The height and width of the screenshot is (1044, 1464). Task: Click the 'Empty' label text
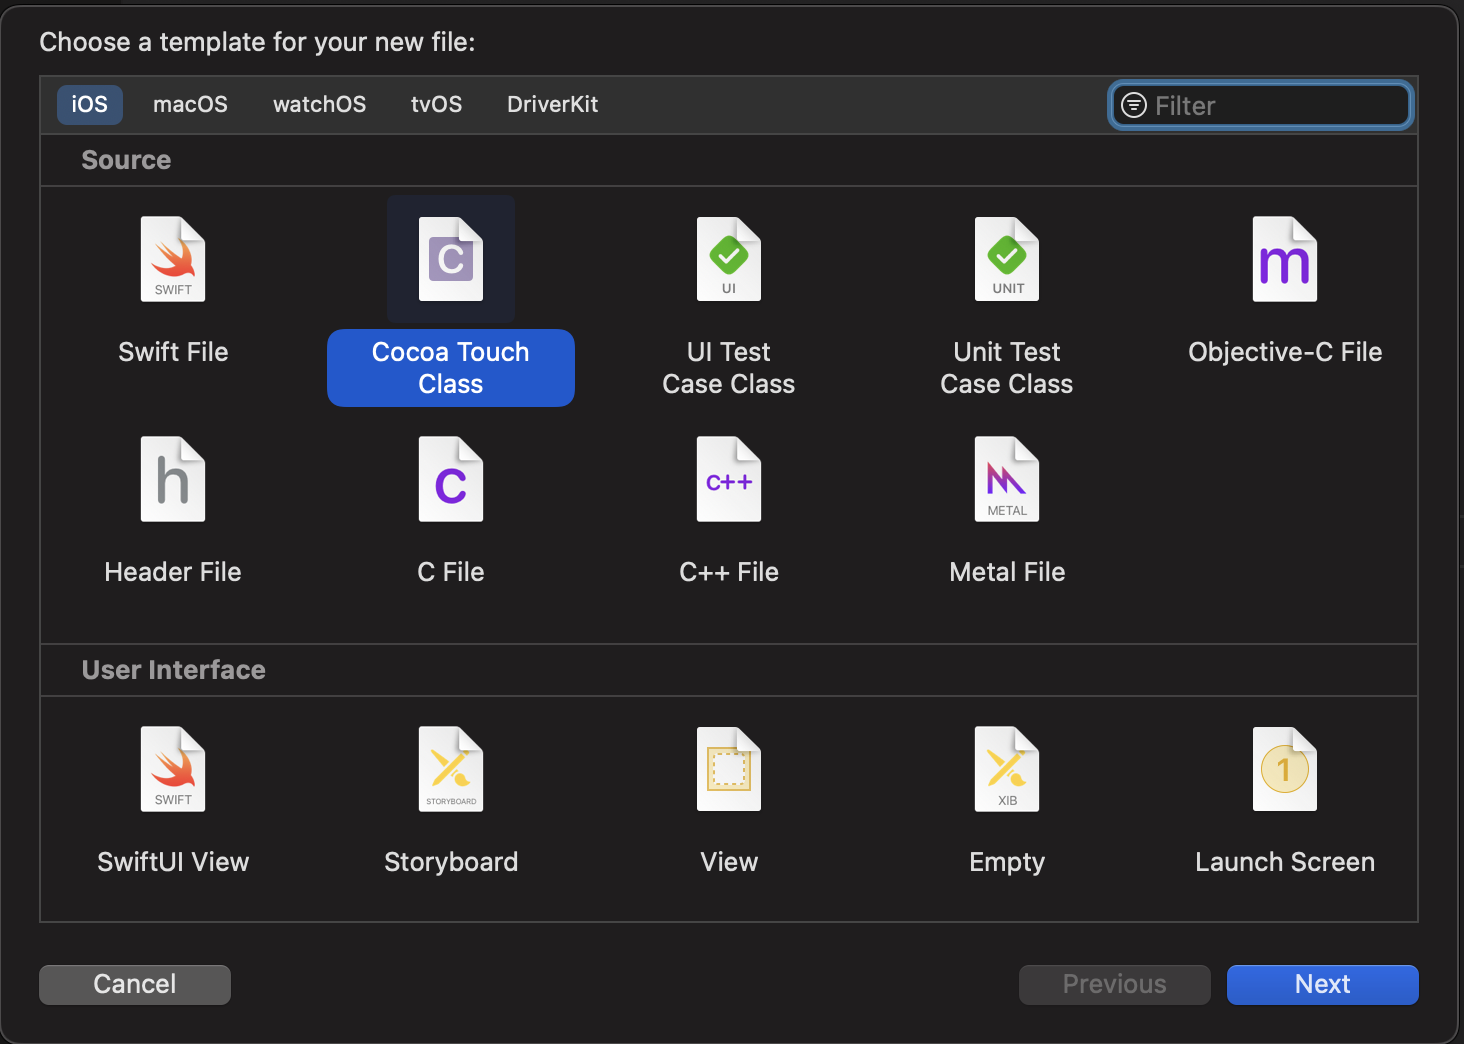1007,863
